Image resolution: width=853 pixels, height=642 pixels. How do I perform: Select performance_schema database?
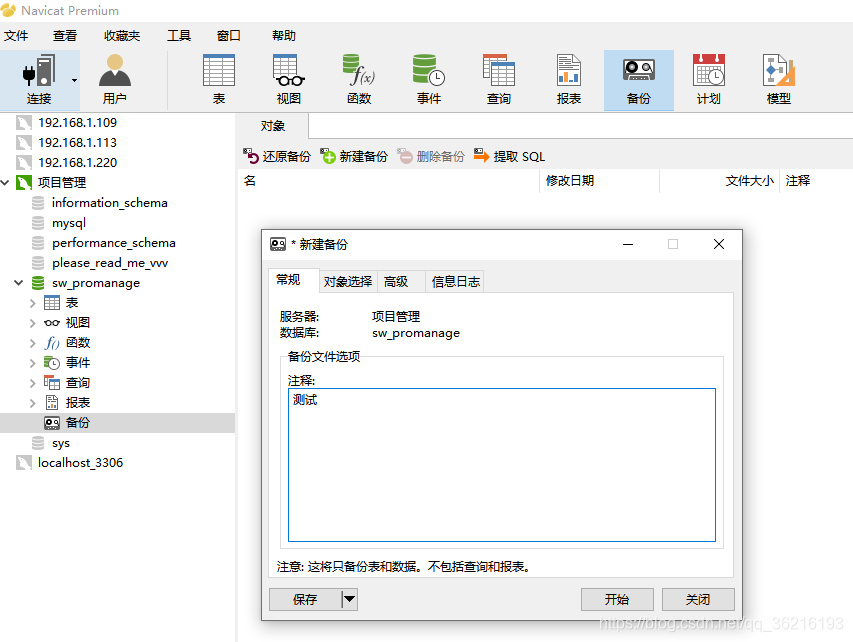click(x=113, y=243)
